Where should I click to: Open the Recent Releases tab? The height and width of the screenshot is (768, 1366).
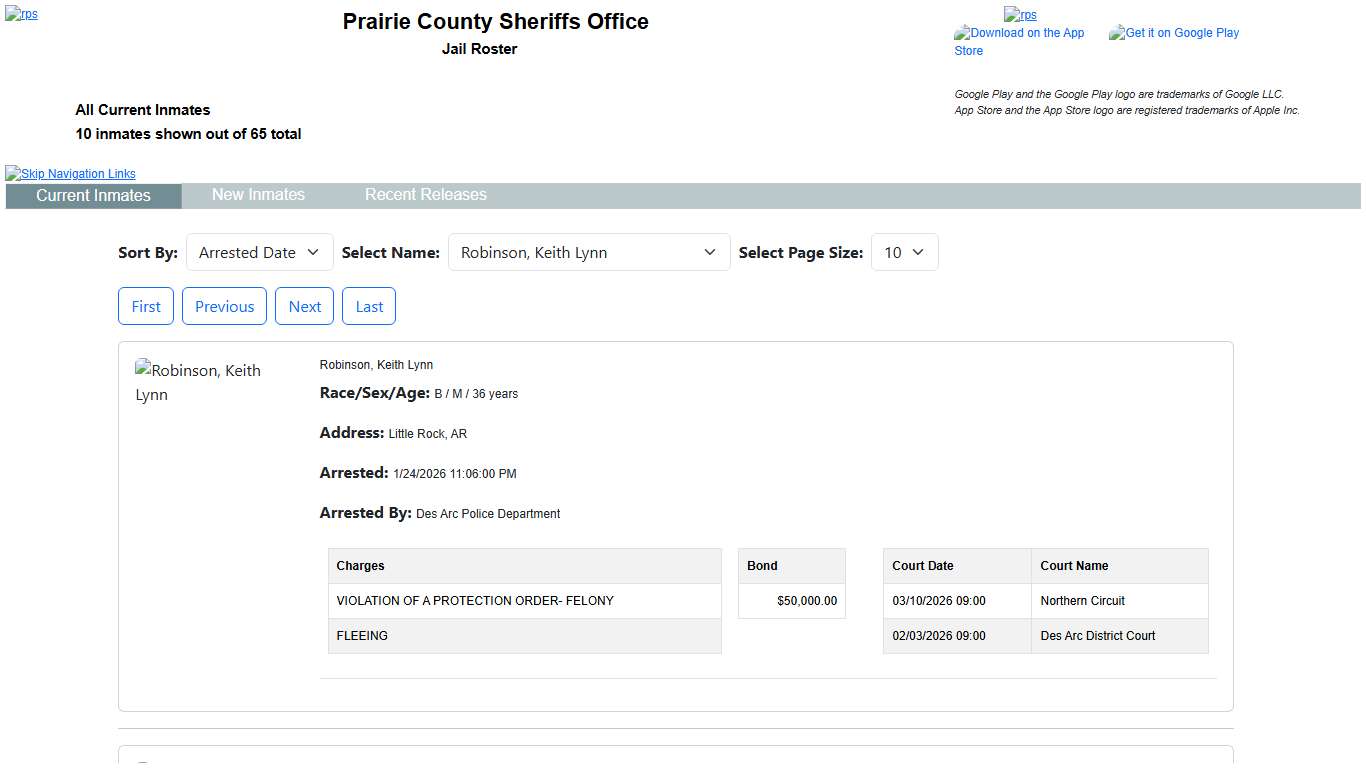pos(425,195)
